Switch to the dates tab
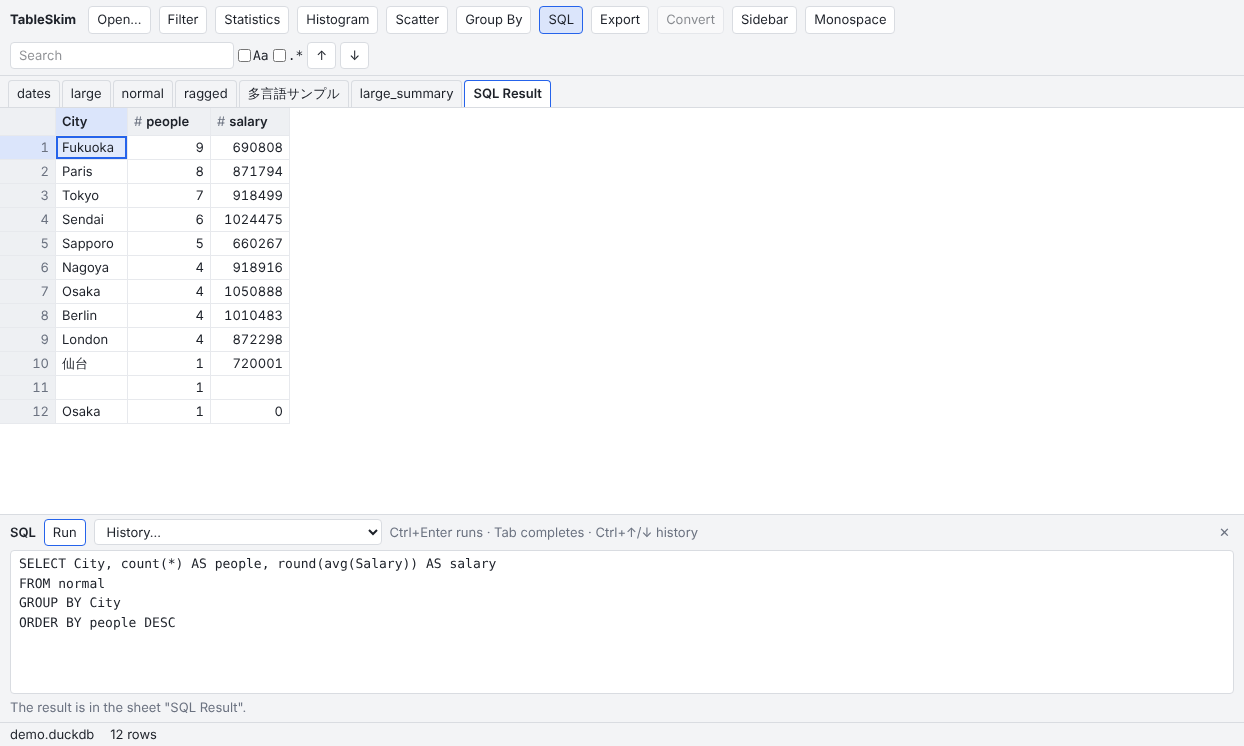Image resolution: width=1244 pixels, height=746 pixels. 34,93
